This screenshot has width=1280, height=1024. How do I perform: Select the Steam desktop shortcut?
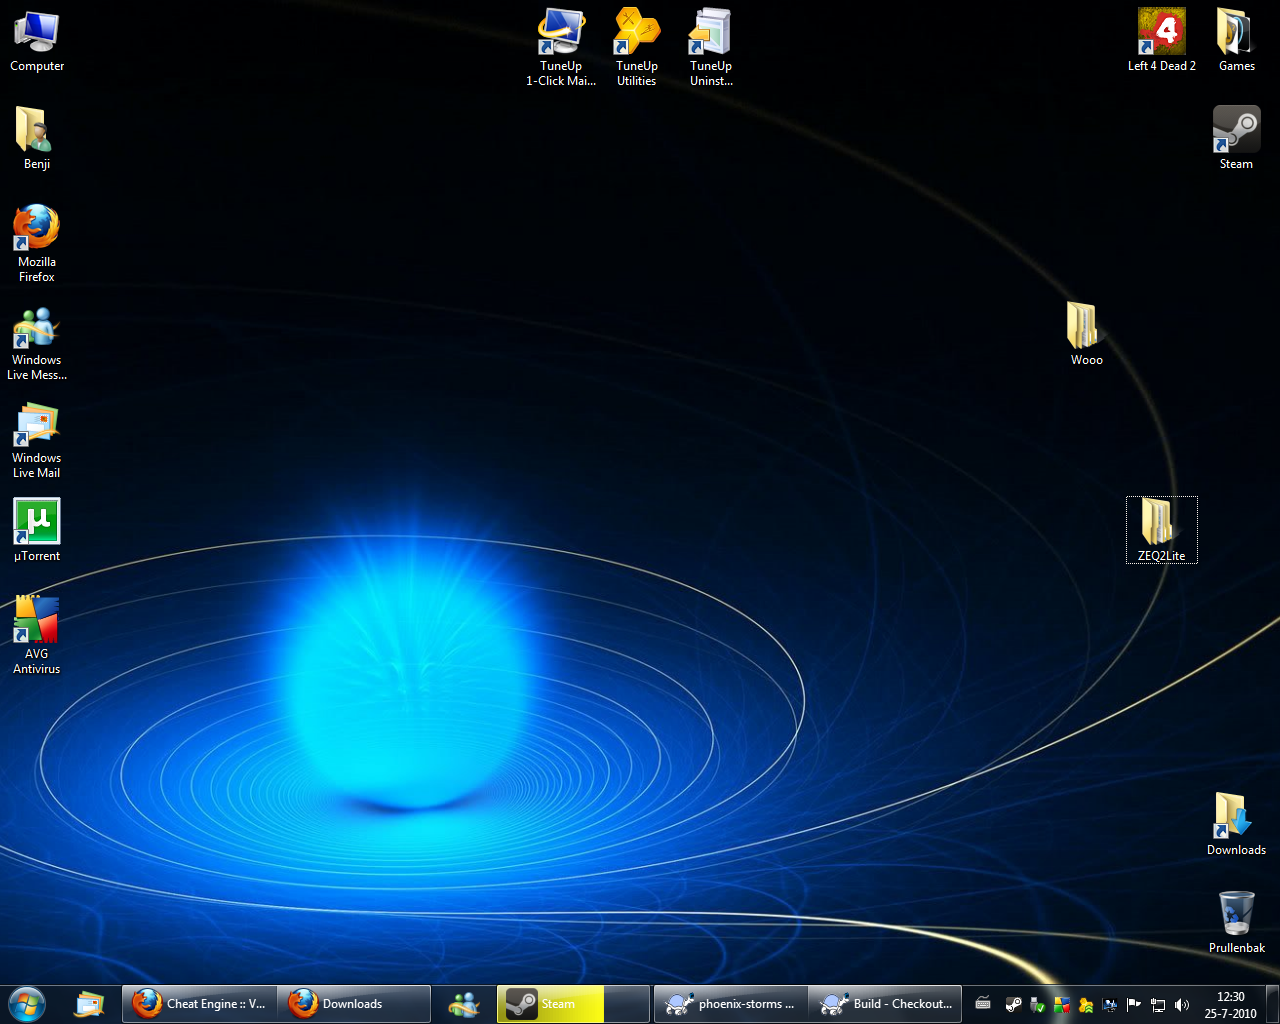point(1236,131)
